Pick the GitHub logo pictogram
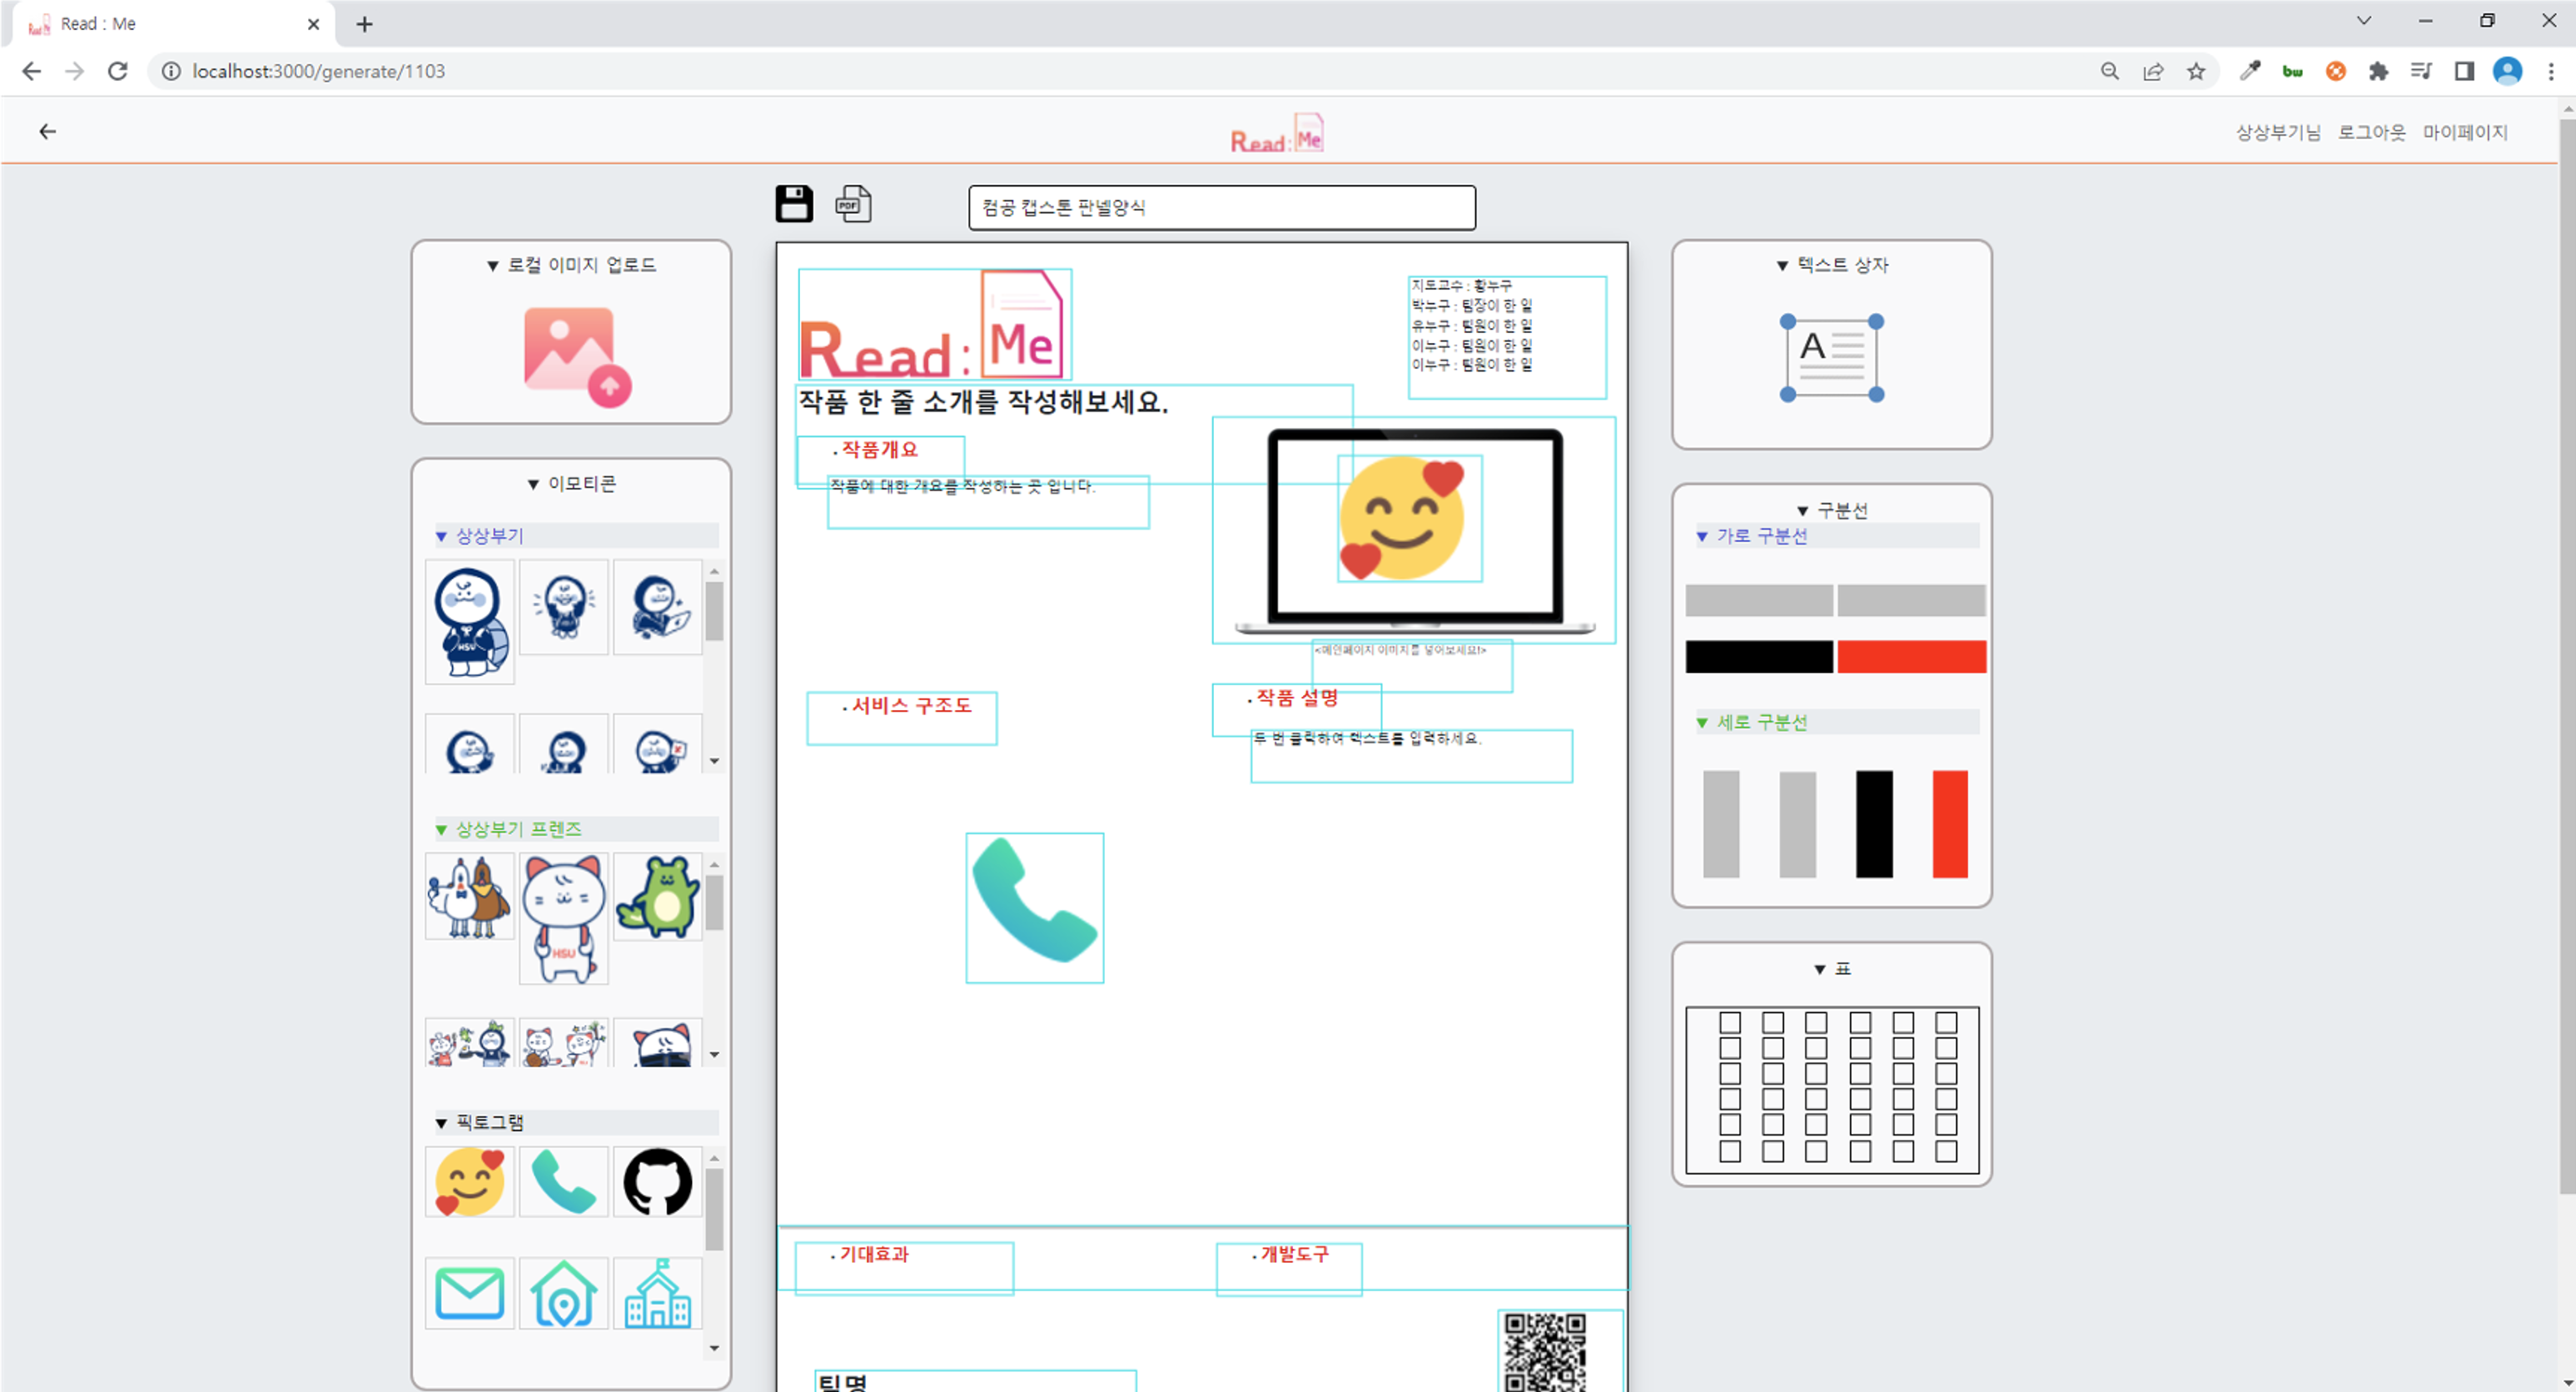 [657, 1182]
